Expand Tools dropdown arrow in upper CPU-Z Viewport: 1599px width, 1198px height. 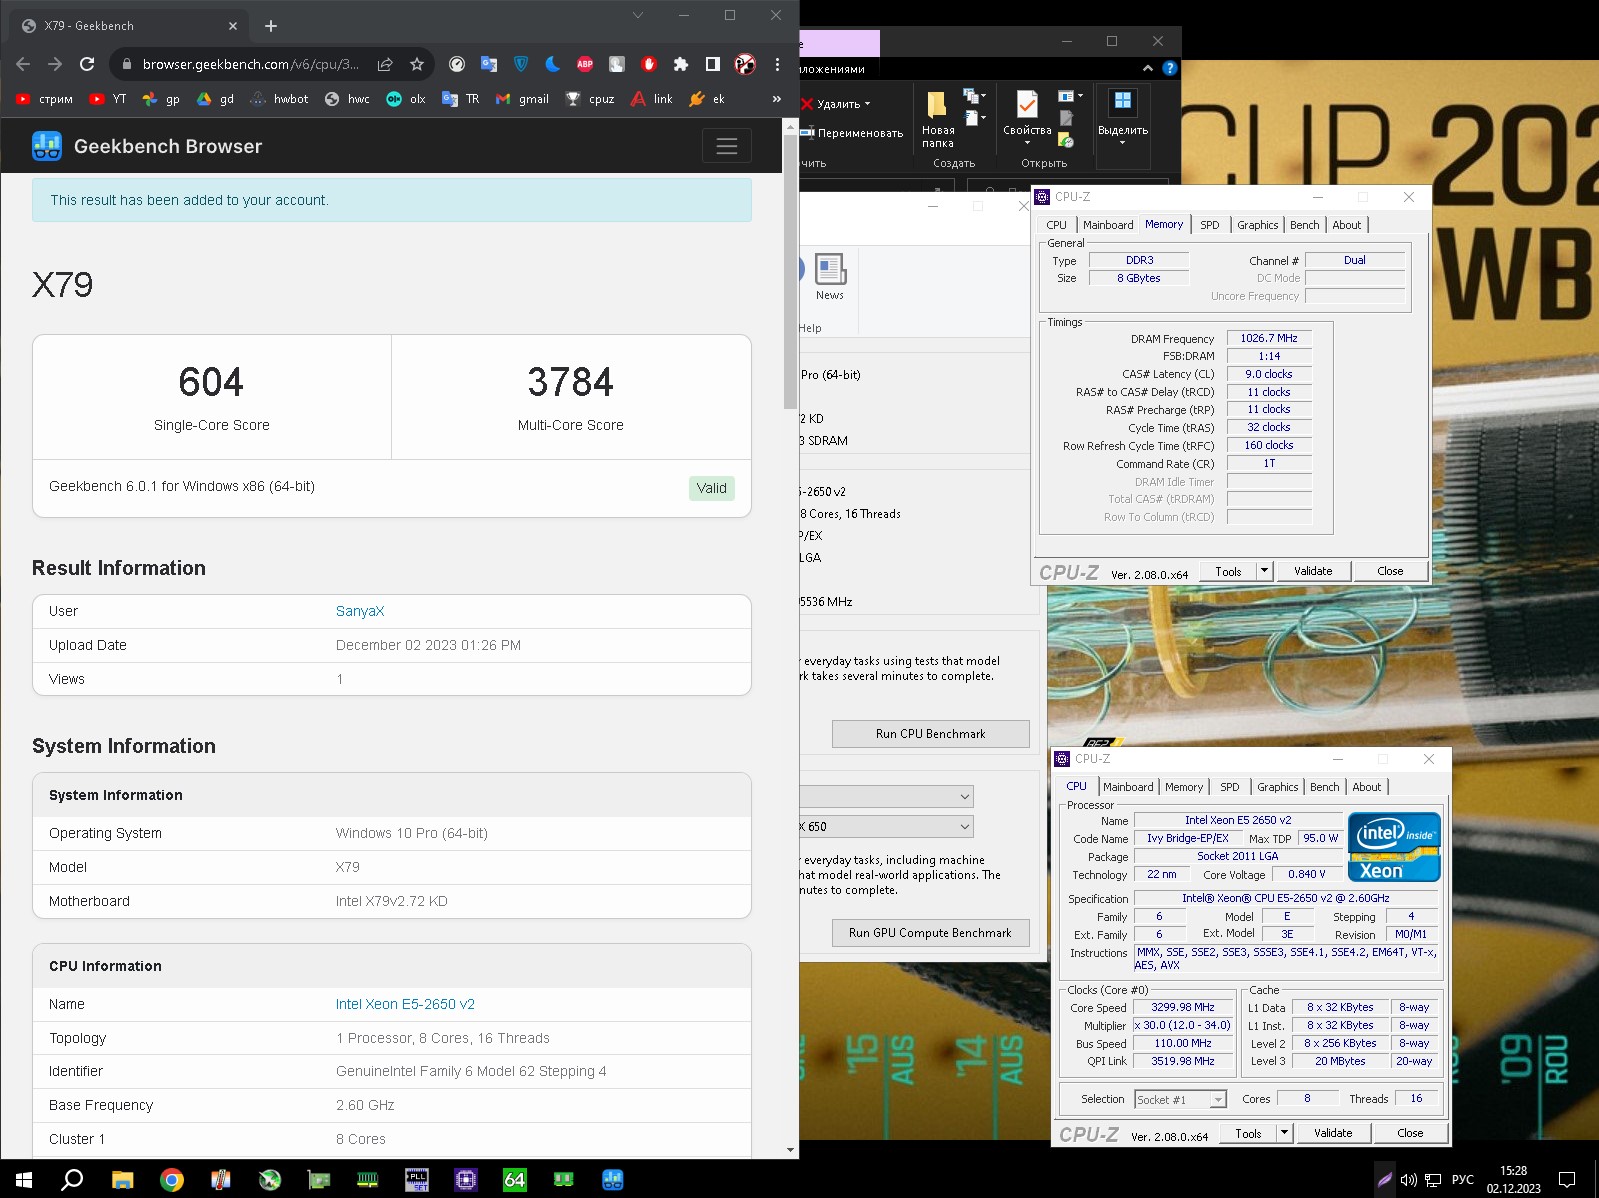click(x=1264, y=571)
